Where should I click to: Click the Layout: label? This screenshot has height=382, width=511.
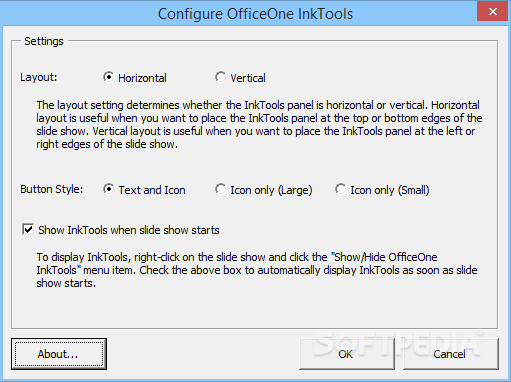(39, 77)
